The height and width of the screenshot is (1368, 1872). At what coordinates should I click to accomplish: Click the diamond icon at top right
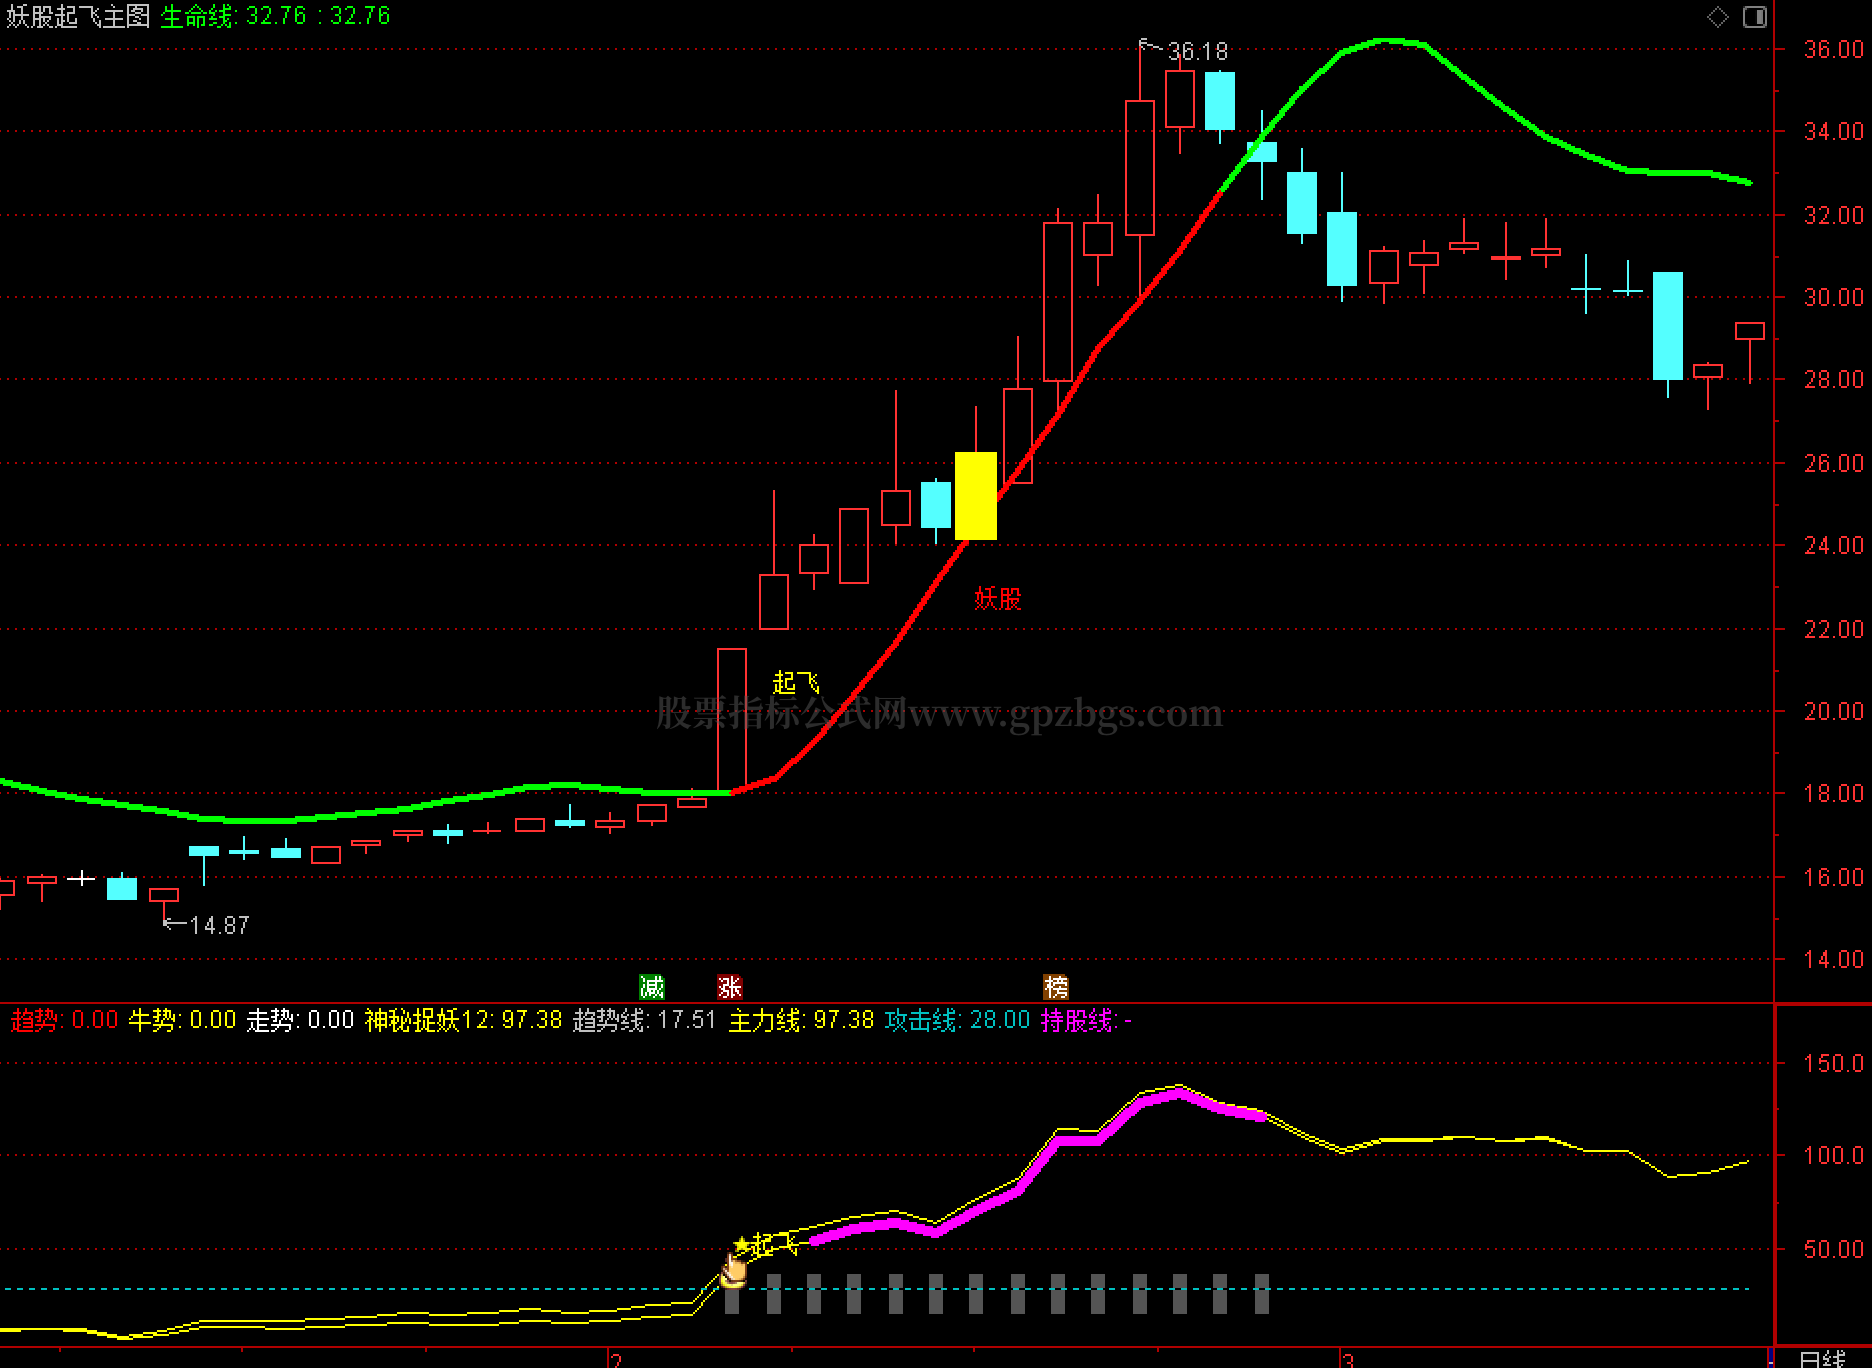(1718, 17)
